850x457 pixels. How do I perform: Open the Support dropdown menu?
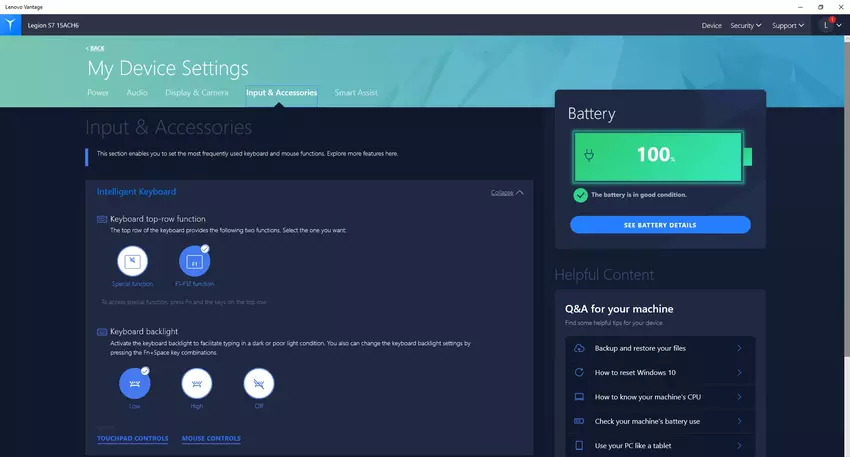coord(789,25)
